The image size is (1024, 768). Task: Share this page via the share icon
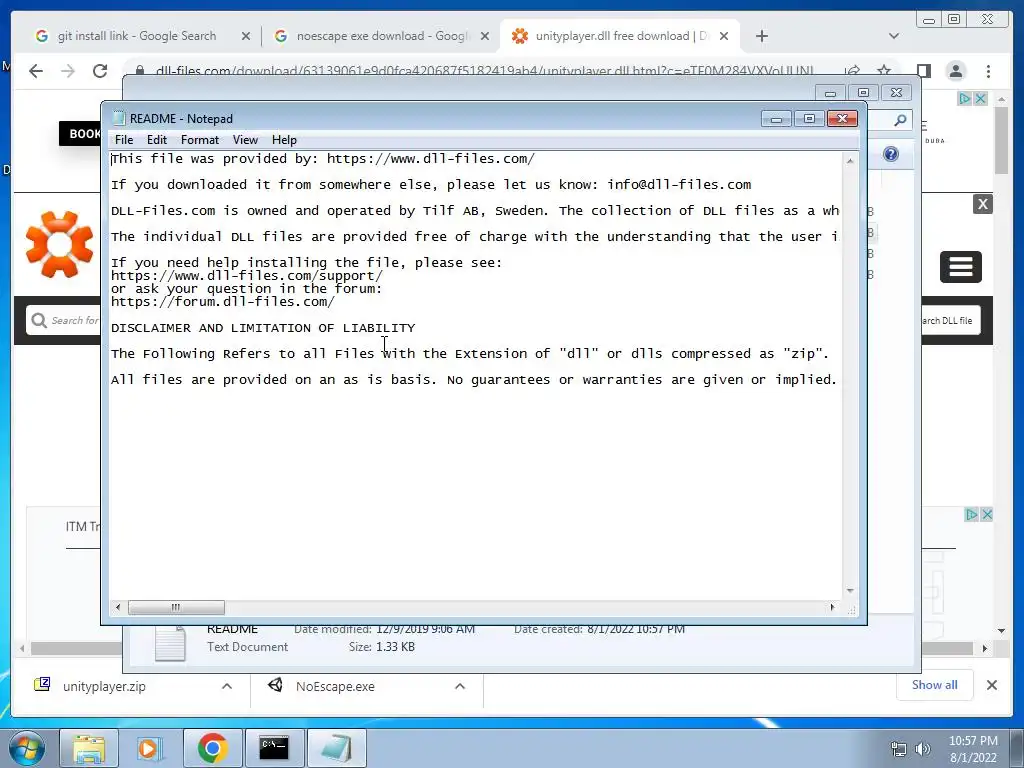tap(852, 70)
